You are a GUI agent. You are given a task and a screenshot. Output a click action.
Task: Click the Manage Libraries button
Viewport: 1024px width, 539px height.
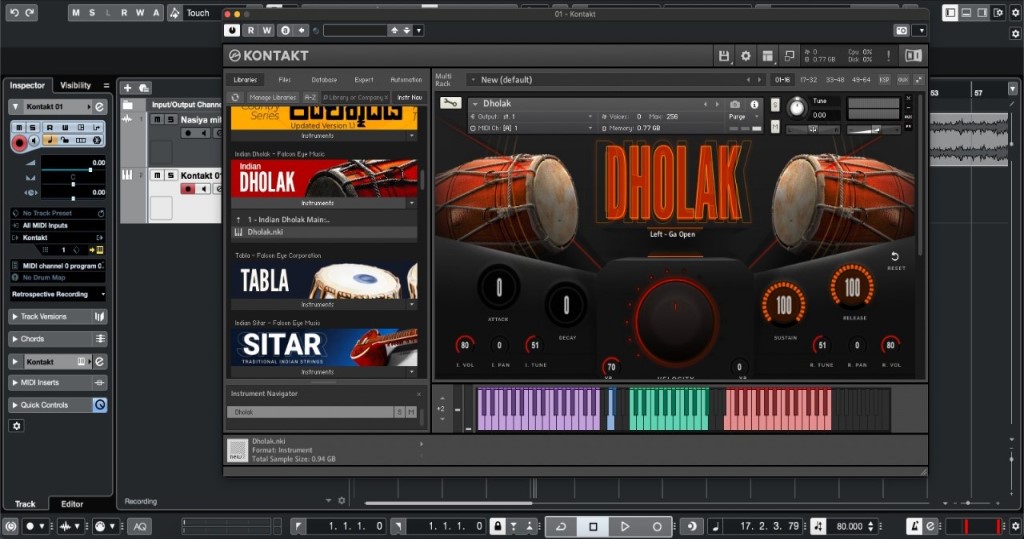272,97
